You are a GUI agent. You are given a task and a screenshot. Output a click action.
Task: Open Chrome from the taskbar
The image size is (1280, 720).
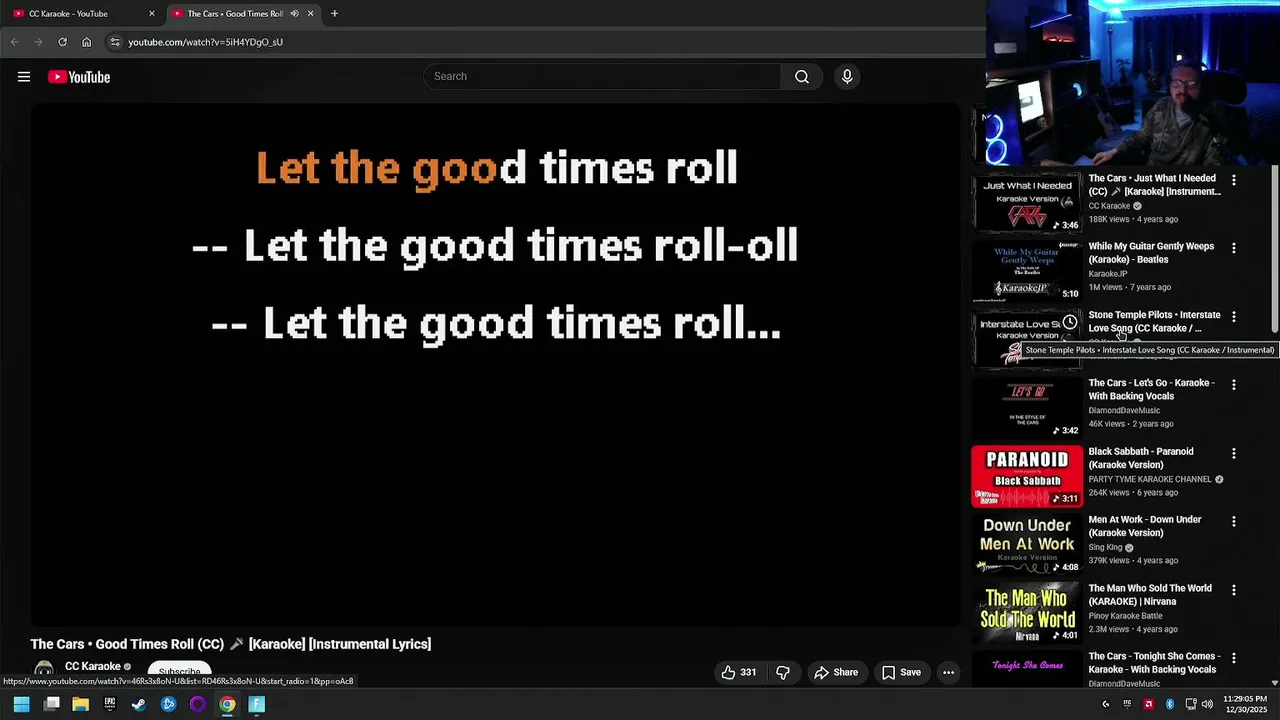pyautogui.click(x=227, y=704)
